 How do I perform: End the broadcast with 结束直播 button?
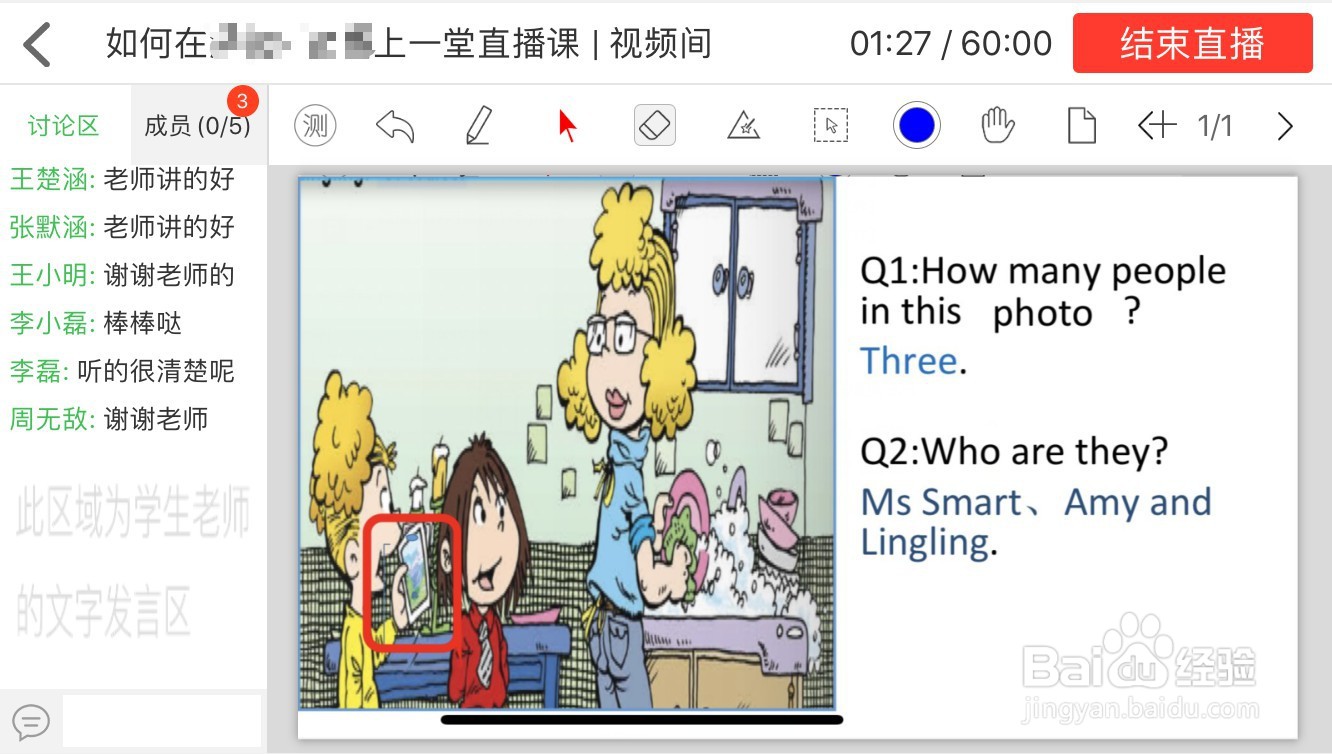click(x=1192, y=43)
